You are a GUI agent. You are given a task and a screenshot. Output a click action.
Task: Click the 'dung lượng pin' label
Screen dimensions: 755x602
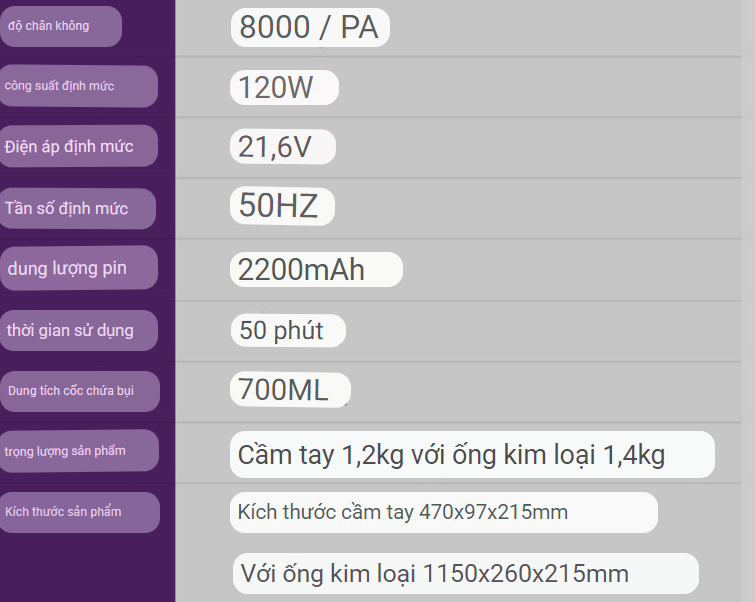(x=78, y=268)
